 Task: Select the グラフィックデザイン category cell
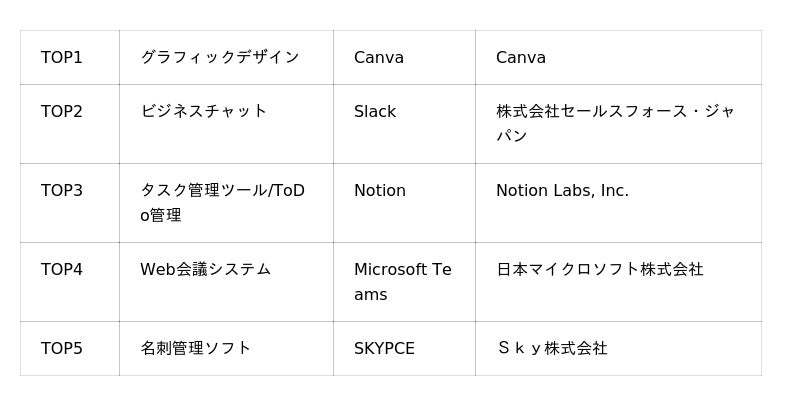pyautogui.click(x=227, y=57)
